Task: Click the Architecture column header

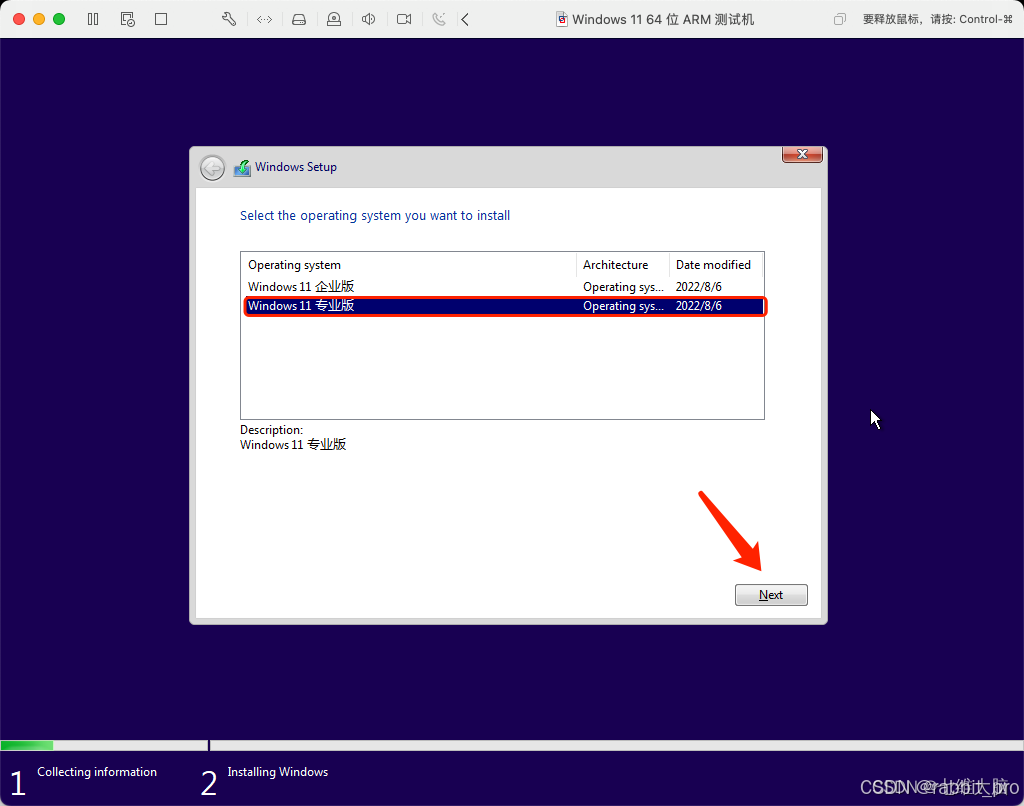Action: coord(623,265)
